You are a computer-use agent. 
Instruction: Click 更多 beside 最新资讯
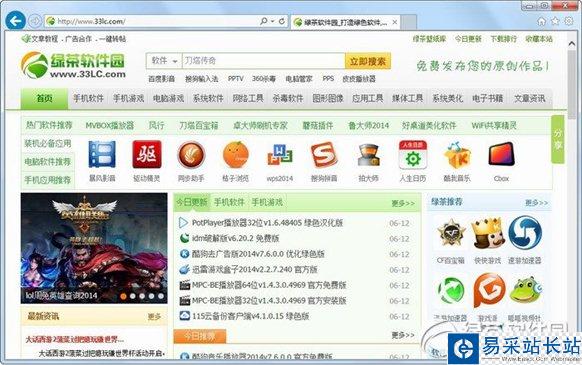[x=154, y=317]
